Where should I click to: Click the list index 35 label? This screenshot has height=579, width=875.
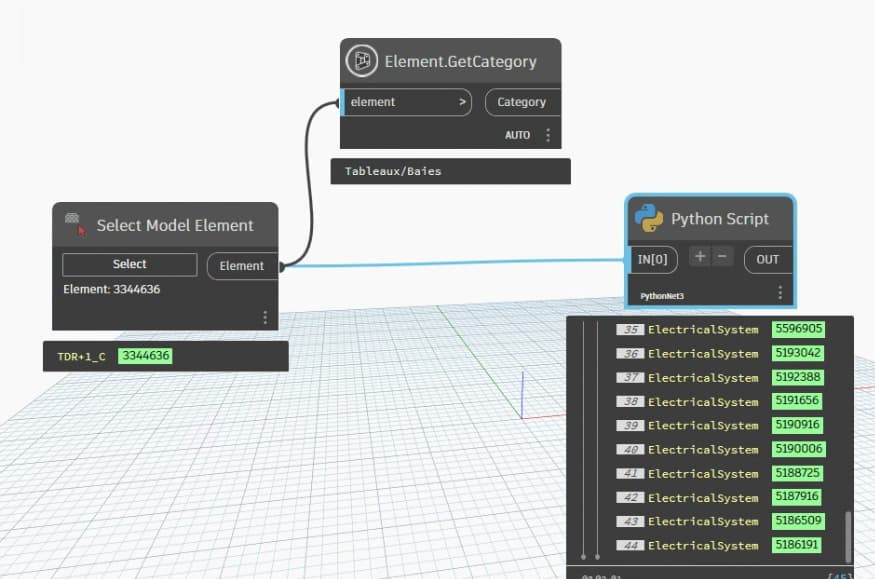630,330
